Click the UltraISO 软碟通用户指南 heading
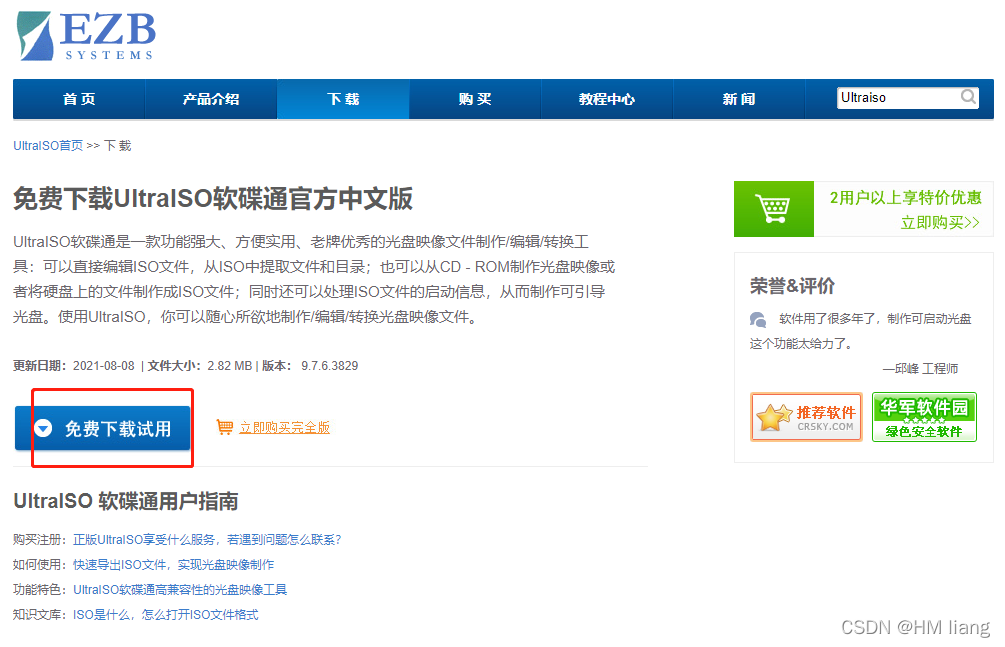Screen dimensions: 1005x647 [x=126, y=501]
